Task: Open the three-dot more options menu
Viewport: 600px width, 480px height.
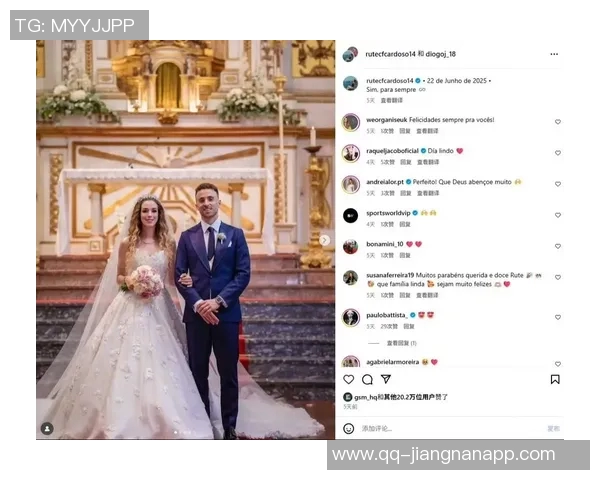Action: (554, 54)
